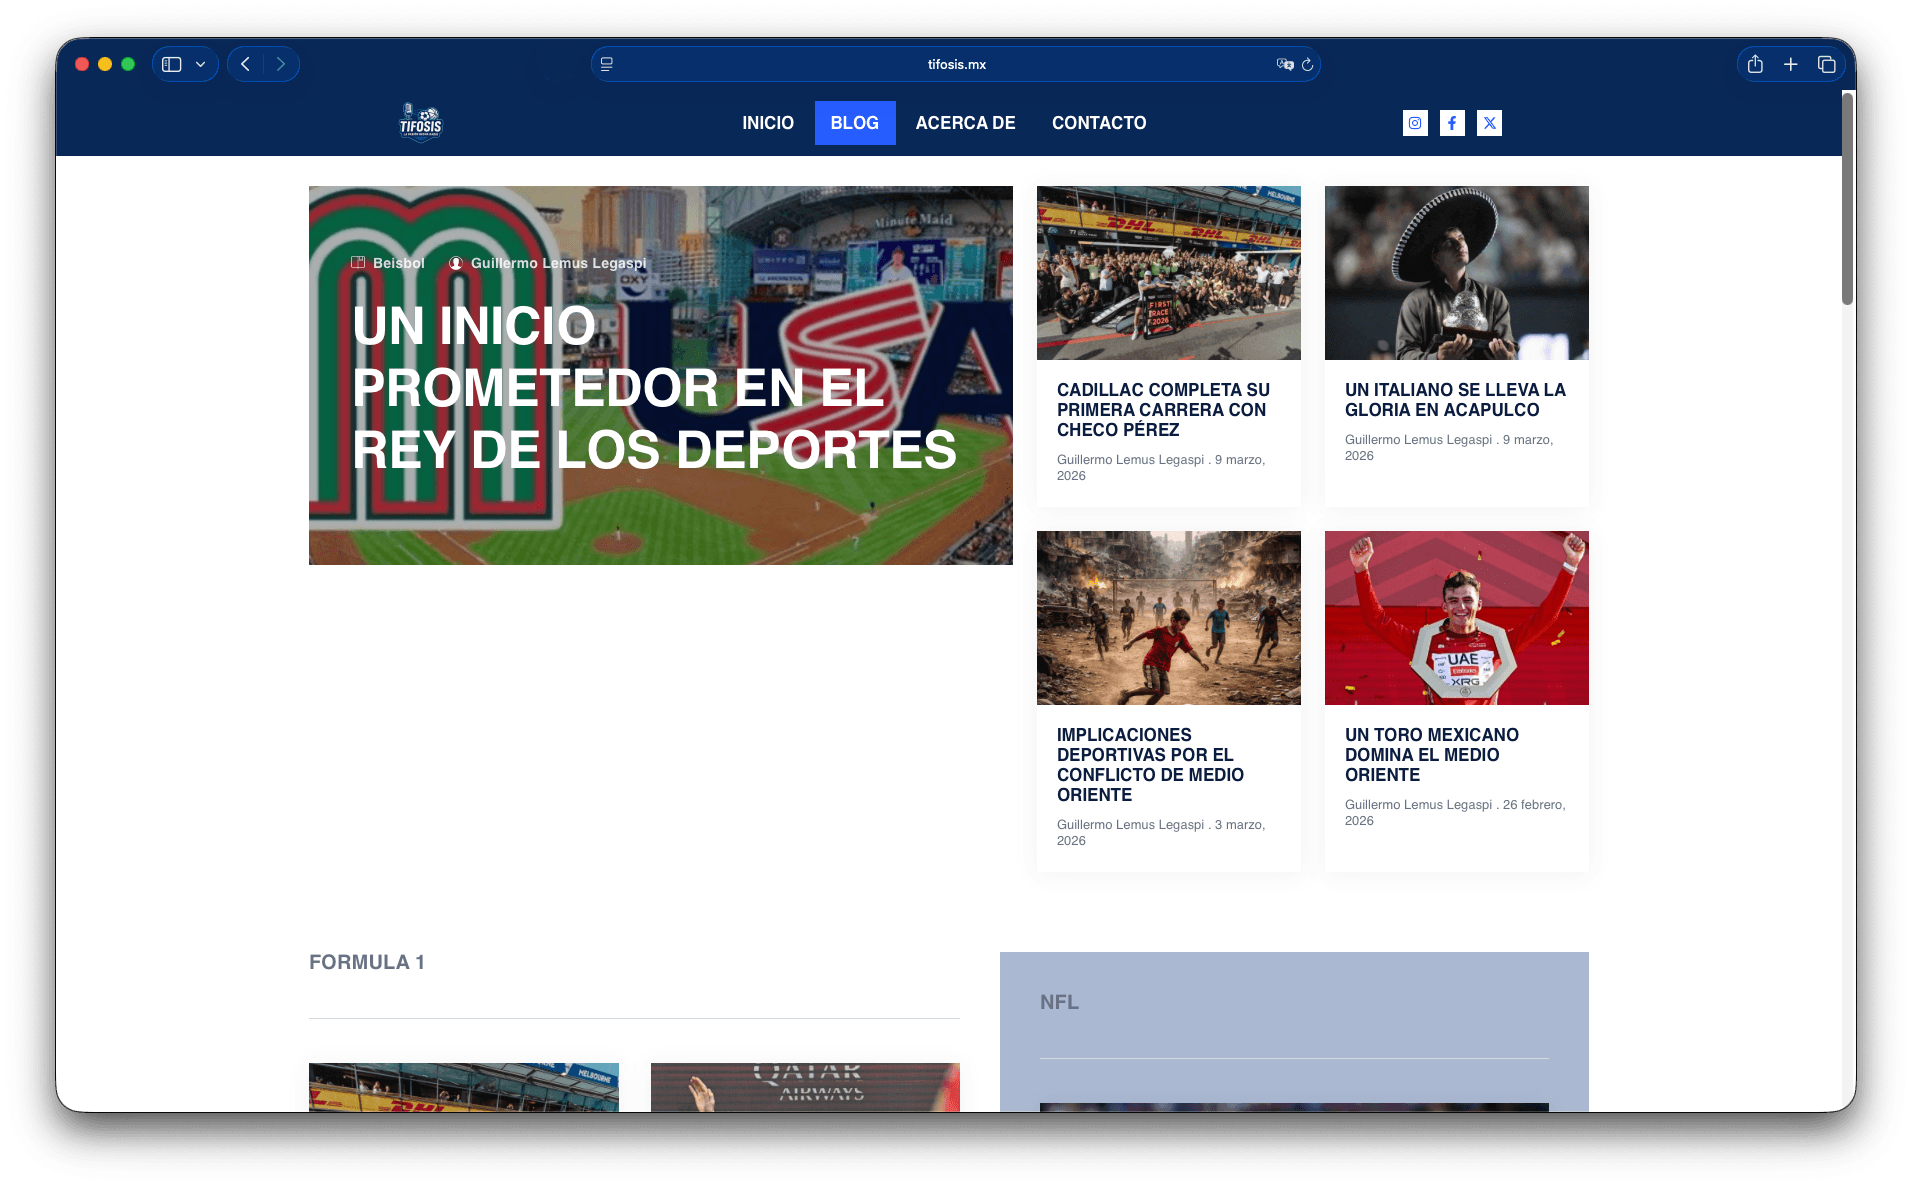Open 'Un italiano se lleva la gloria' article

point(1455,400)
